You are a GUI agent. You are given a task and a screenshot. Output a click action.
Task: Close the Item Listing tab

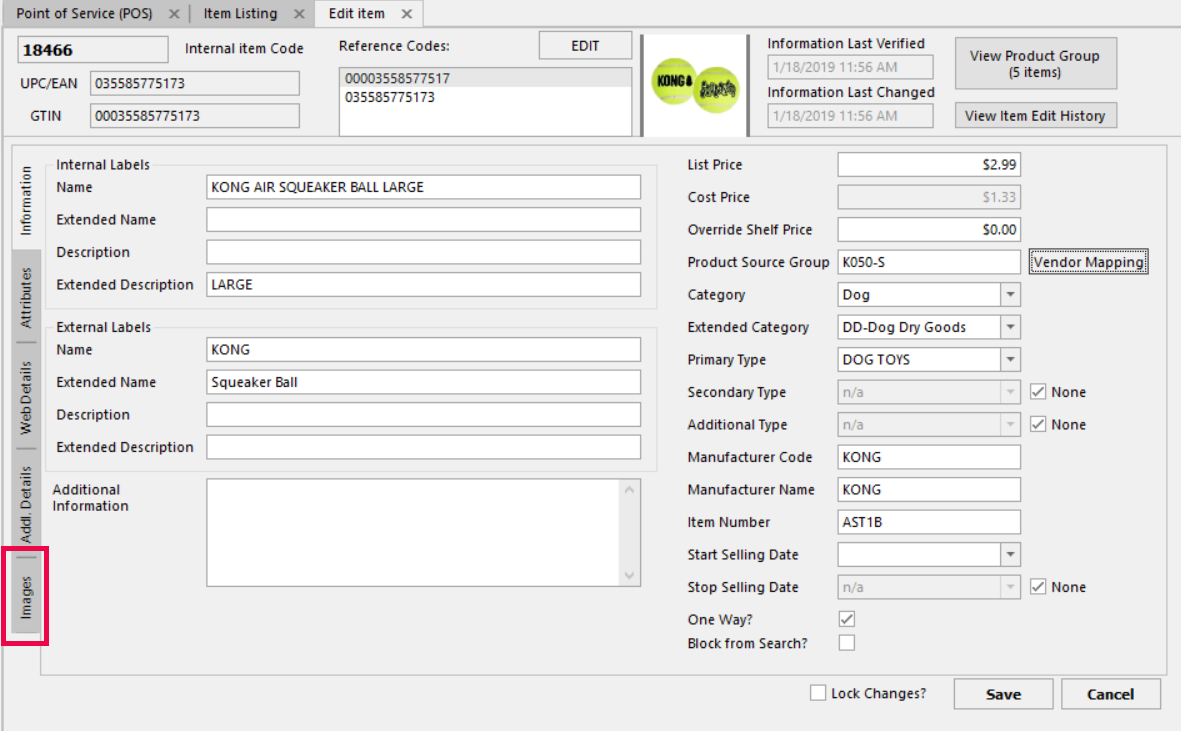click(x=299, y=14)
